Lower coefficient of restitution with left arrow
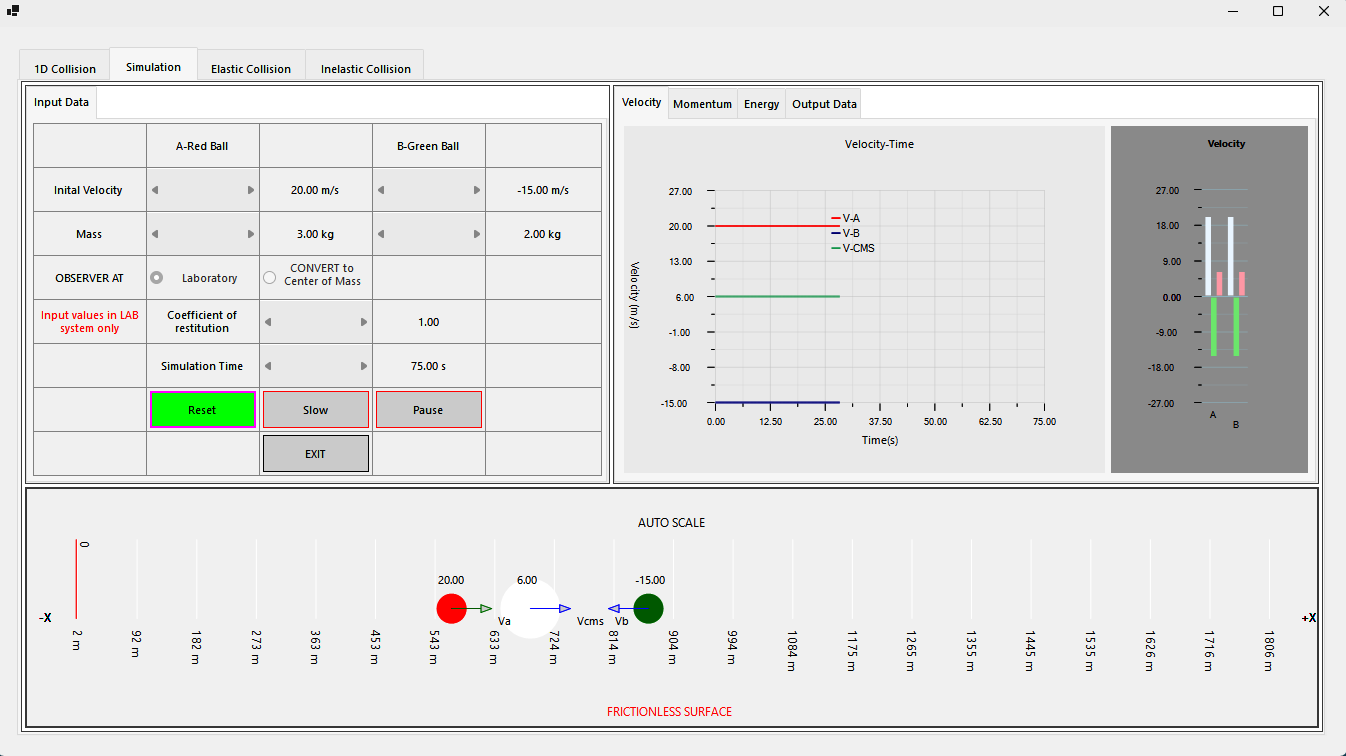This screenshot has width=1346, height=756. tap(268, 322)
